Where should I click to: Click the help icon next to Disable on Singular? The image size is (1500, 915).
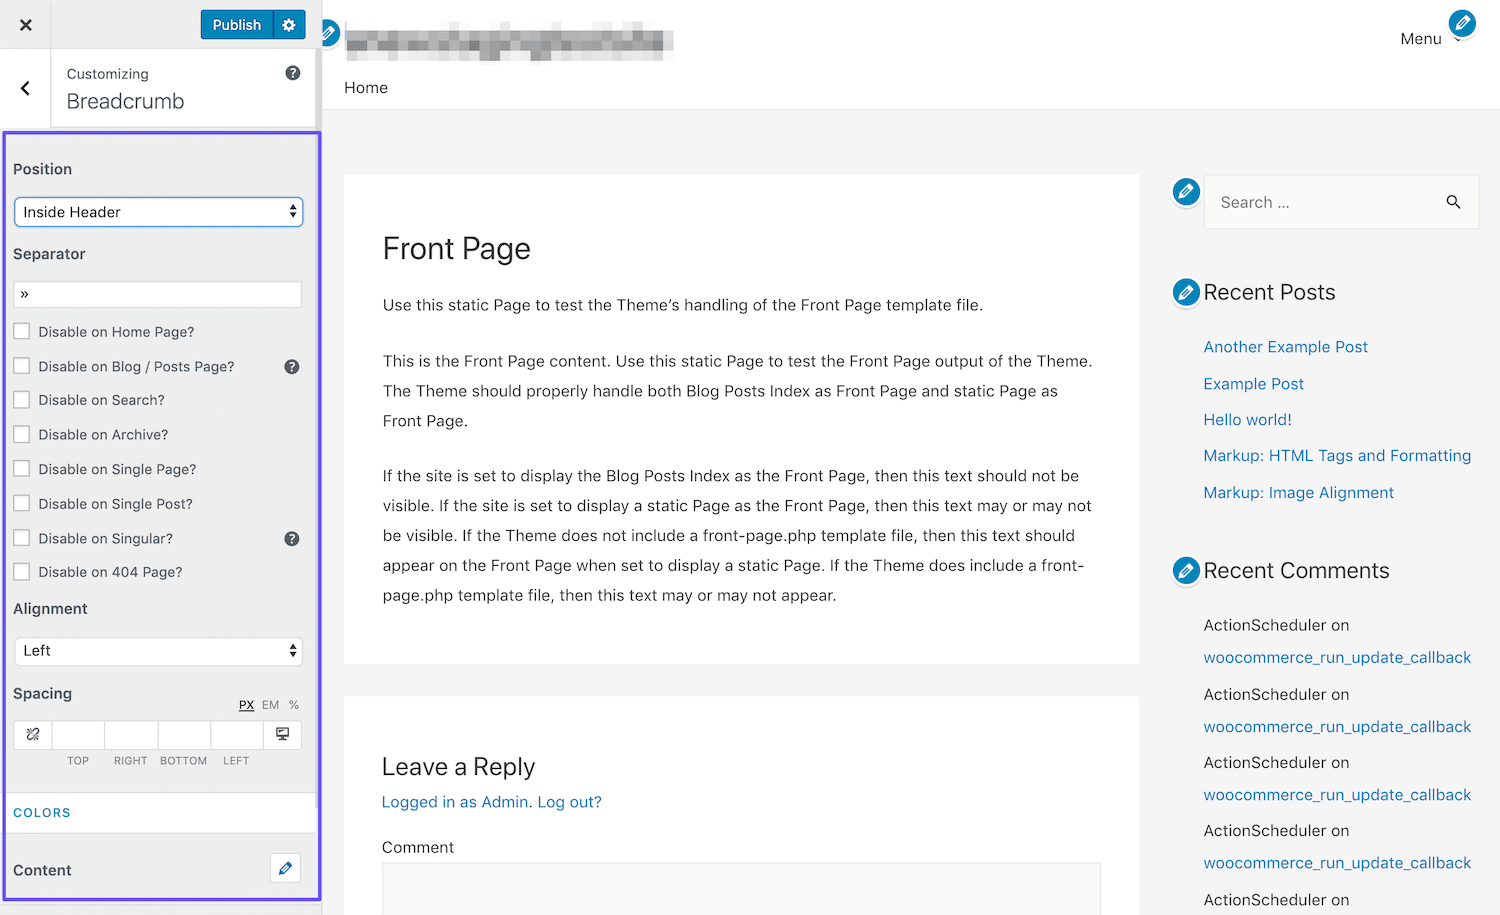(292, 538)
